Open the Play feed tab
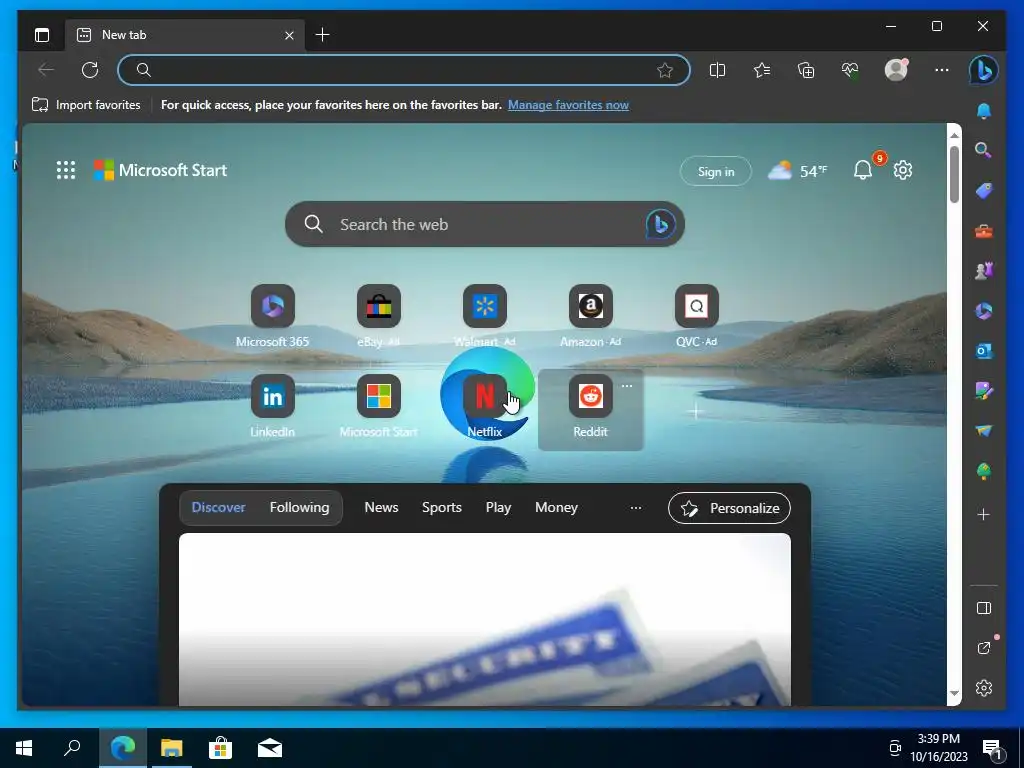The height and width of the screenshot is (768, 1024). 498,507
